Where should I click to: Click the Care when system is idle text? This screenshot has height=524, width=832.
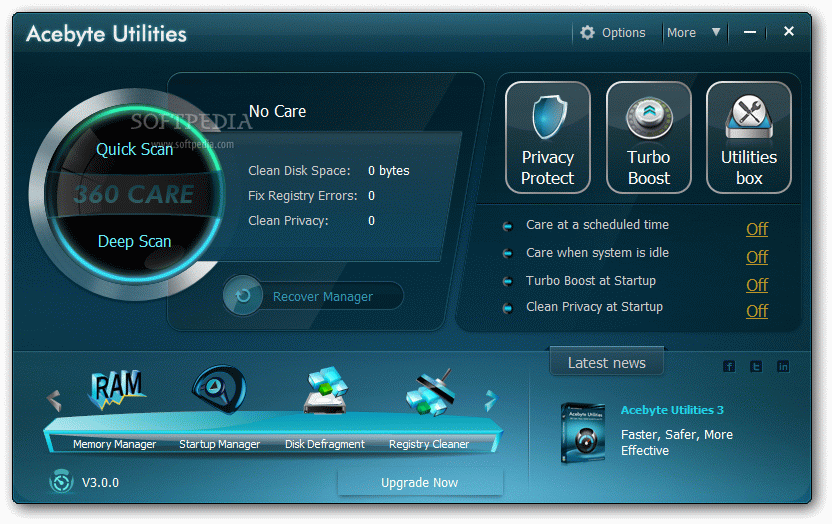597,253
